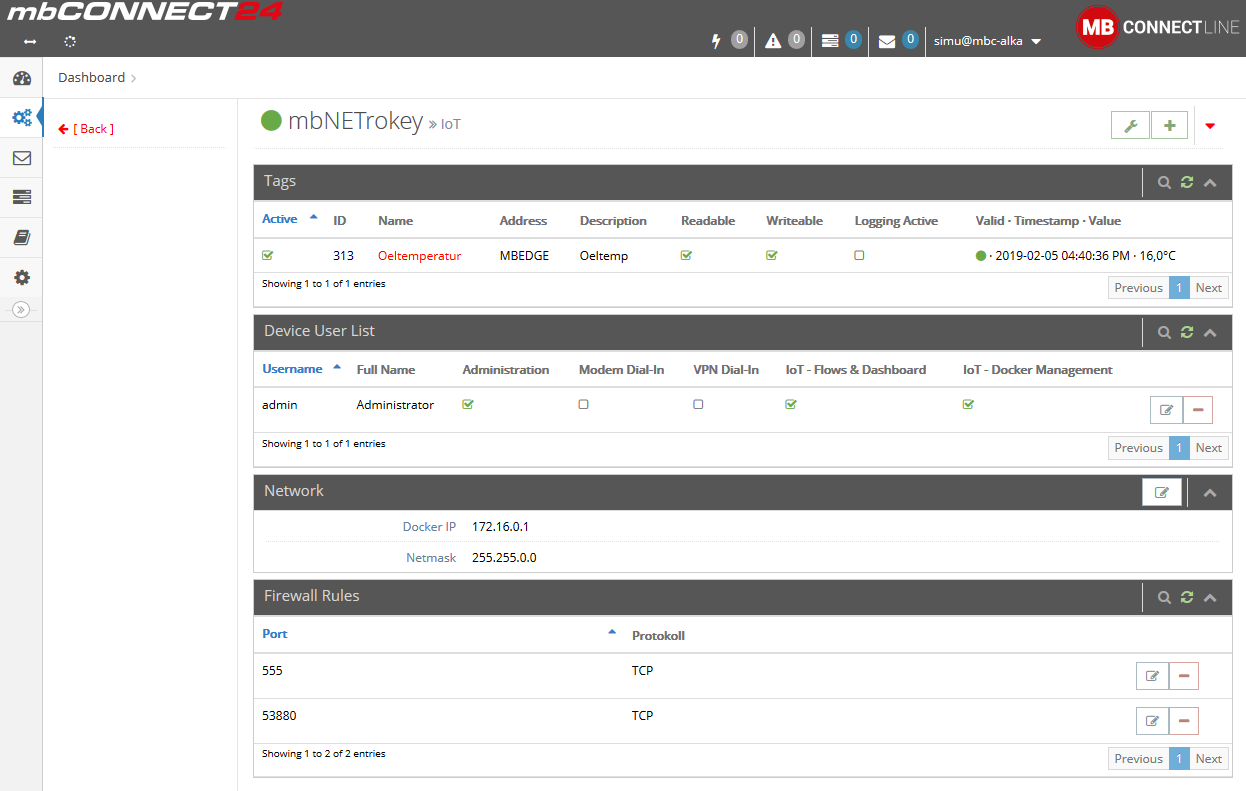The width and height of the screenshot is (1246, 791).
Task: Collapse the Tags panel
Action: tap(1210, 183)
